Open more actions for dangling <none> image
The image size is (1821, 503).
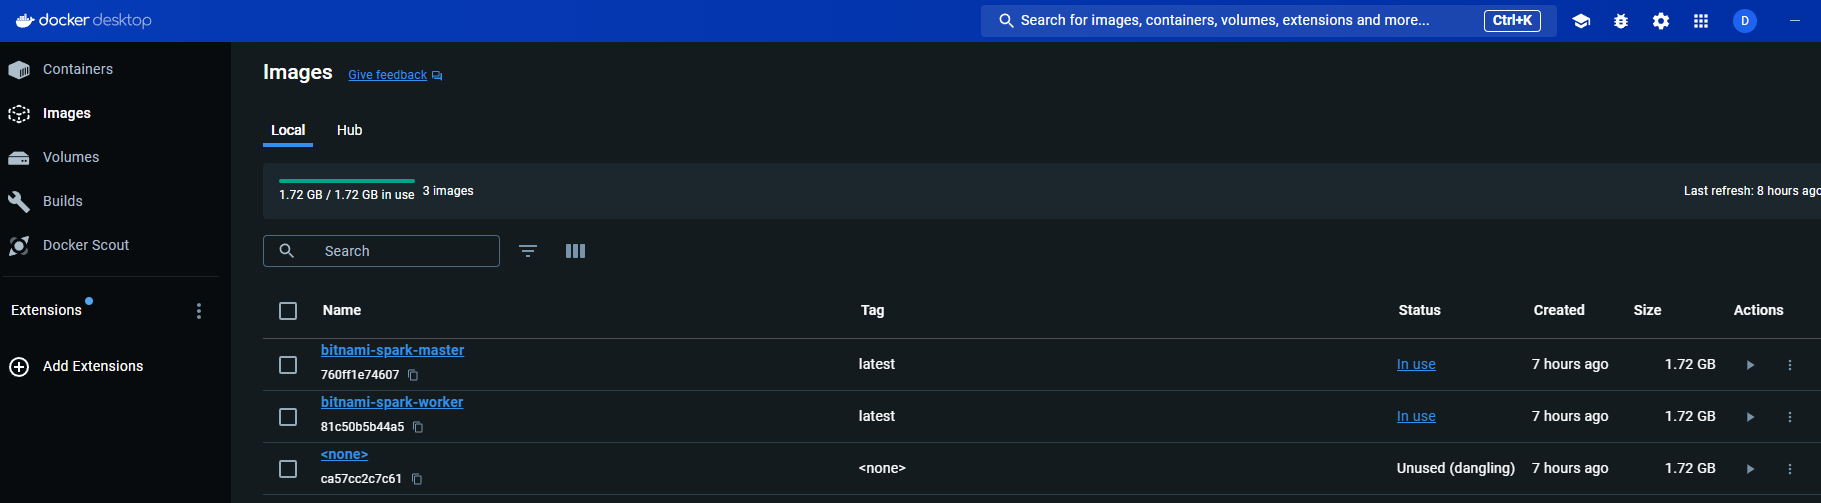1790,469
